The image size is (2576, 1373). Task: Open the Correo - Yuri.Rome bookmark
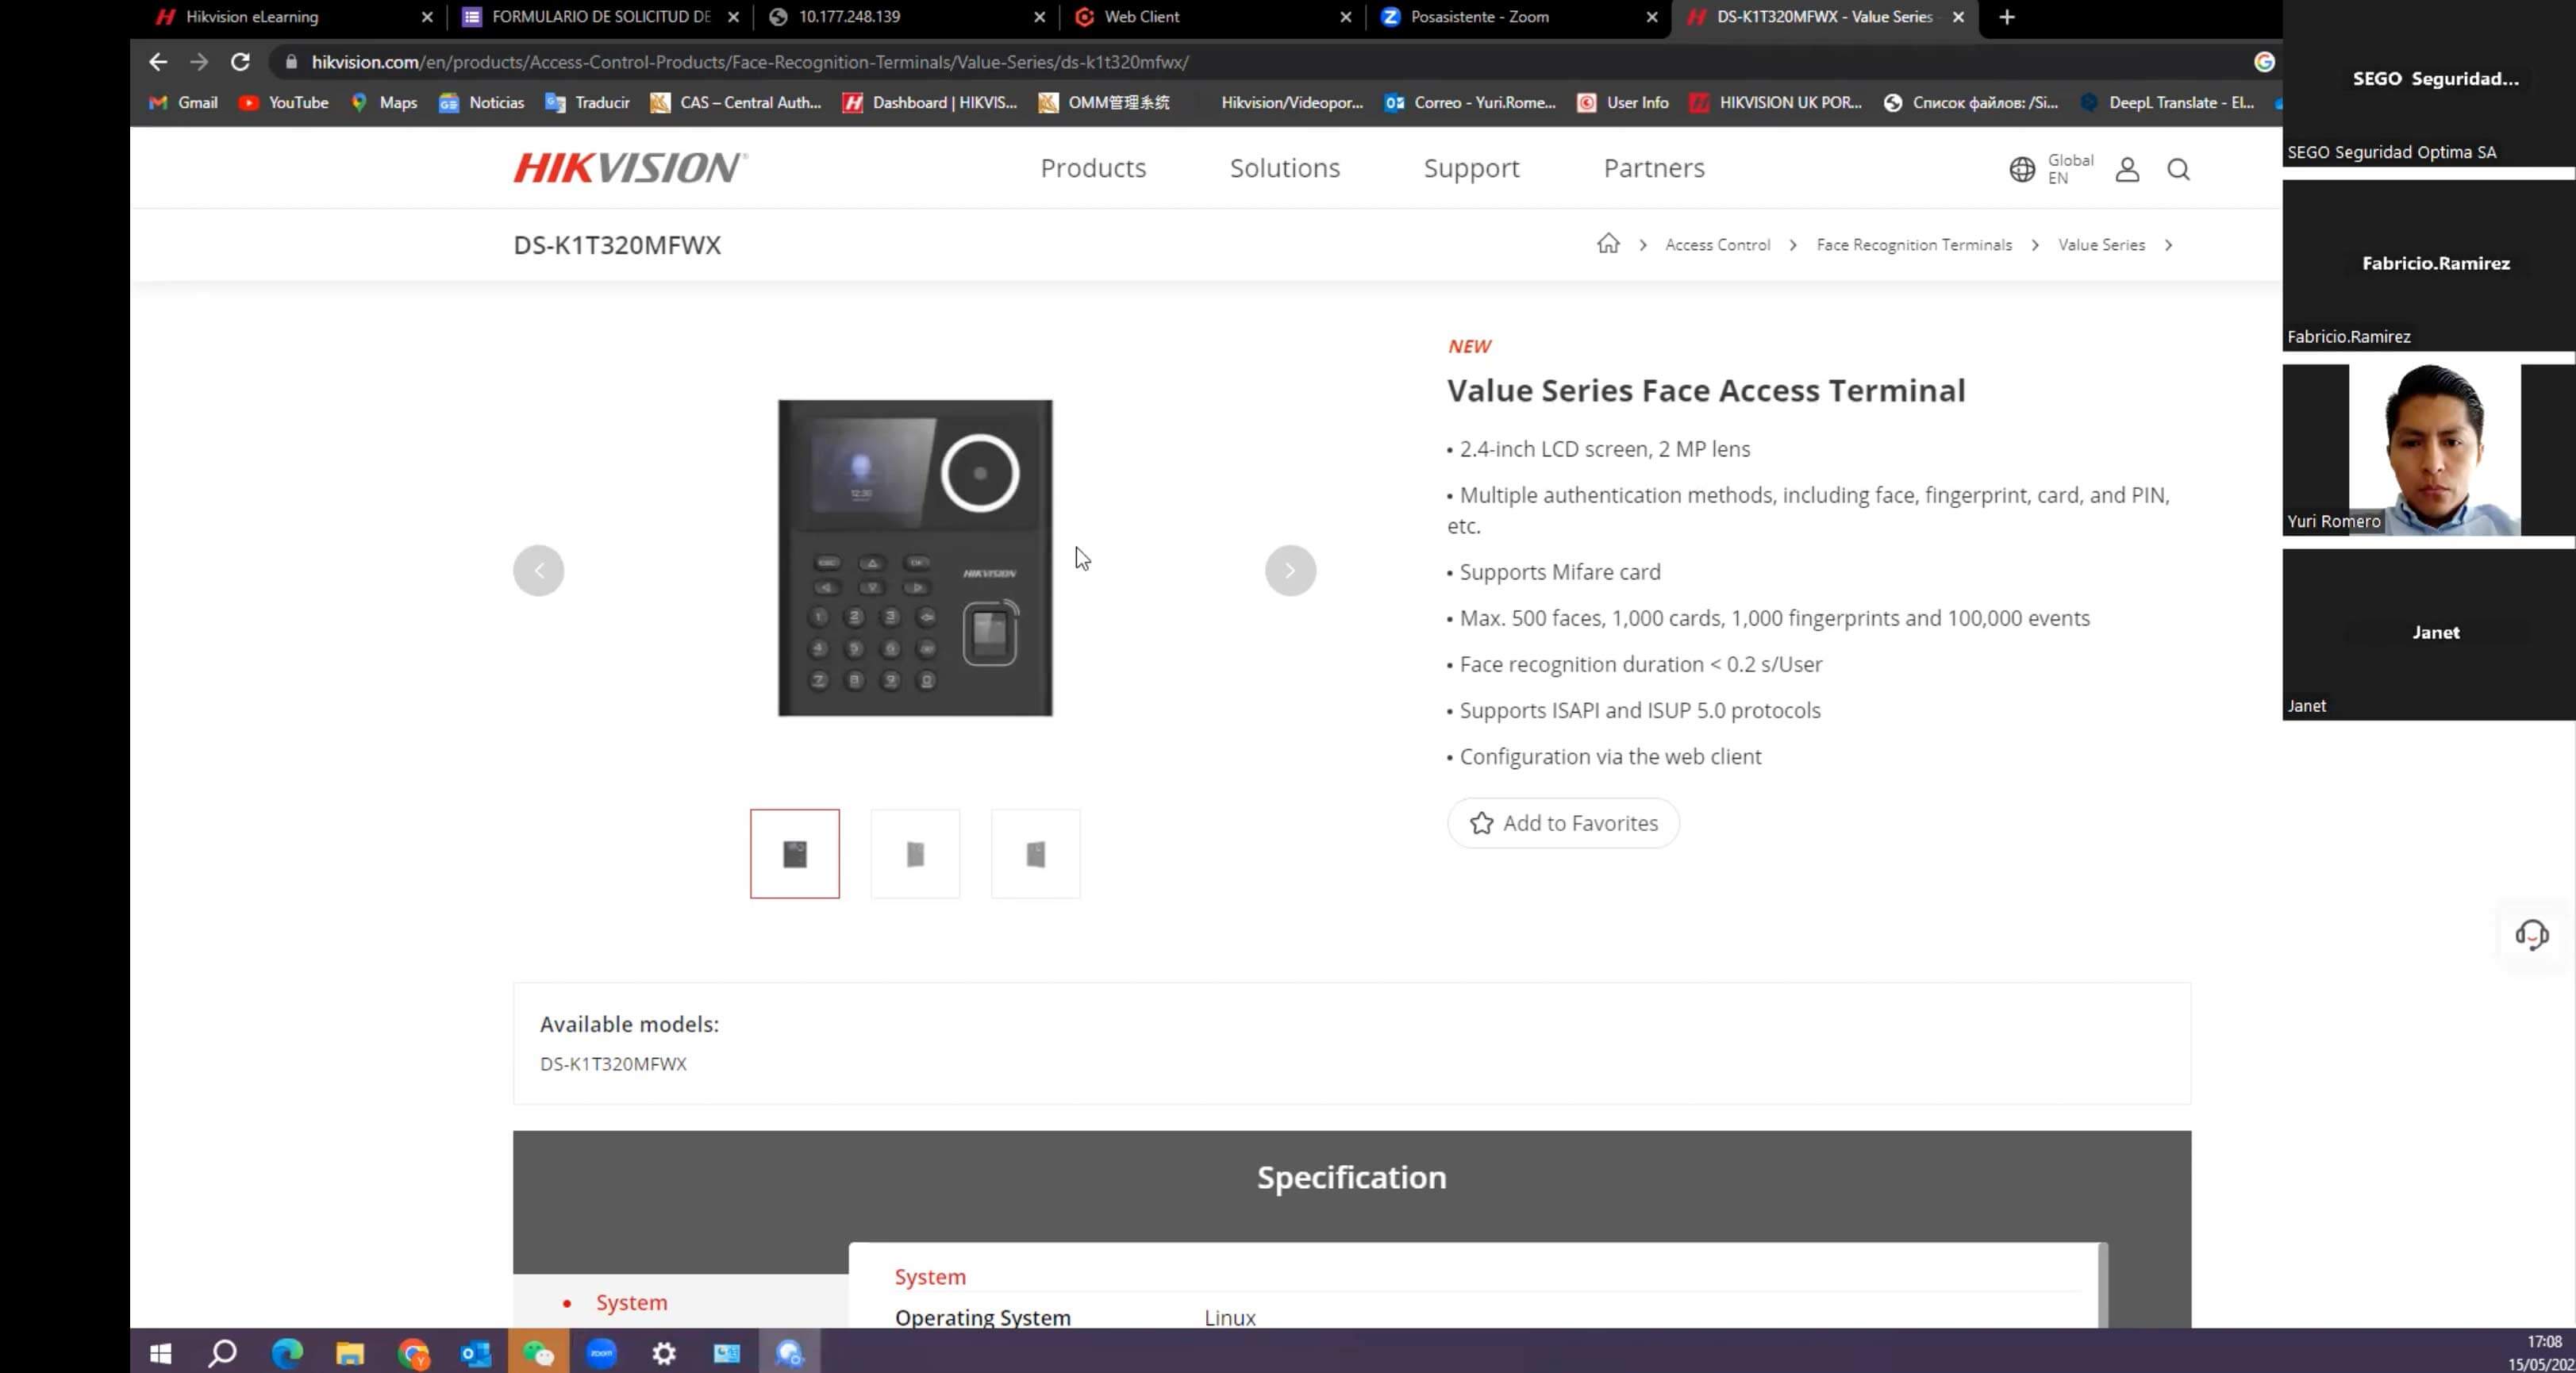(1470, 103)
